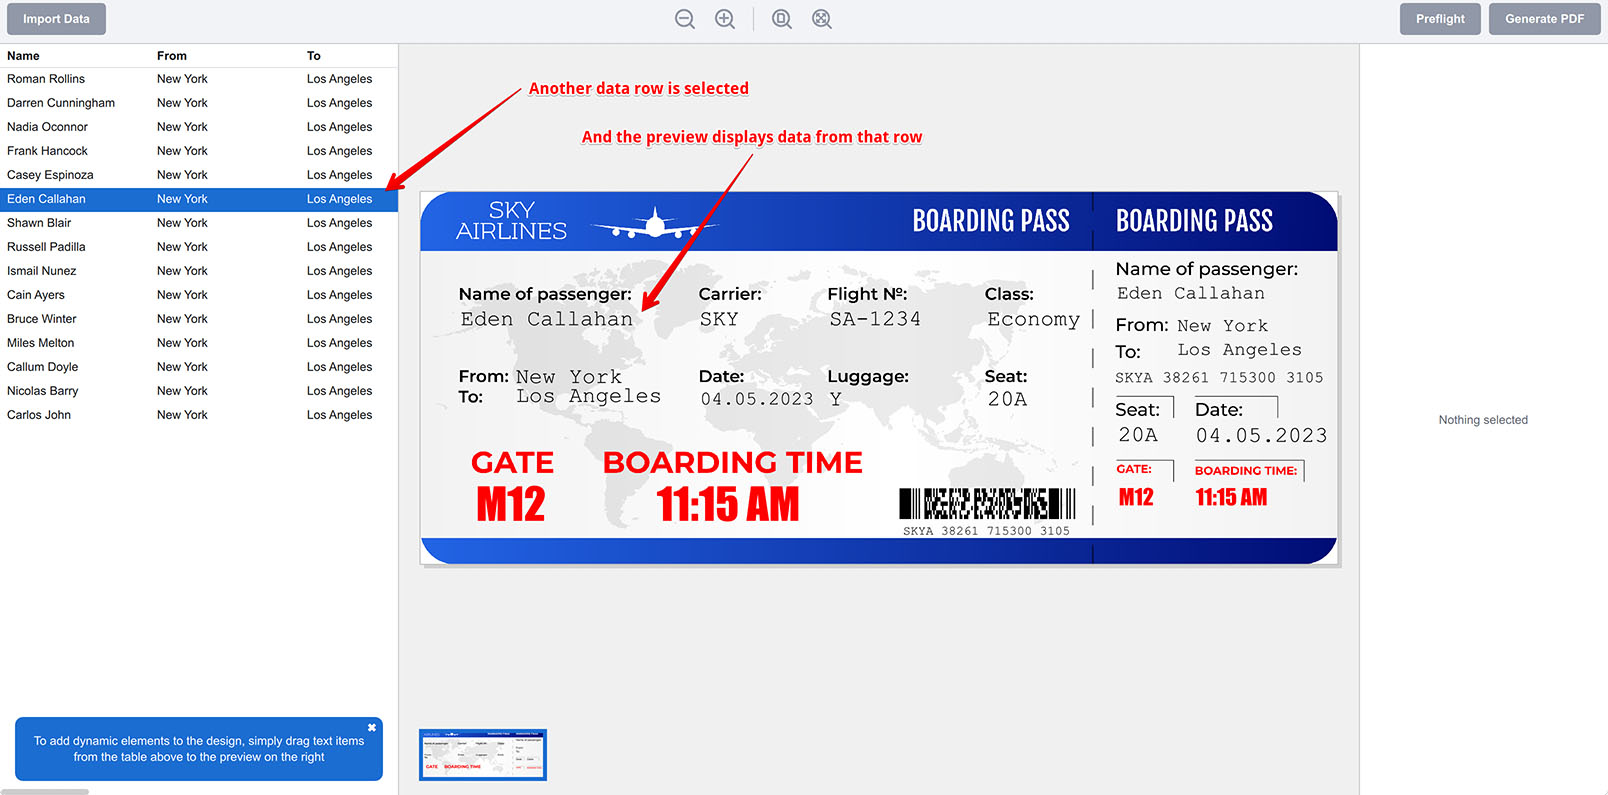This screenshot has width=1608, height=795.
Task: Select the Russell Padilla row
Action: pyautogui.click(x=199, y=247)
